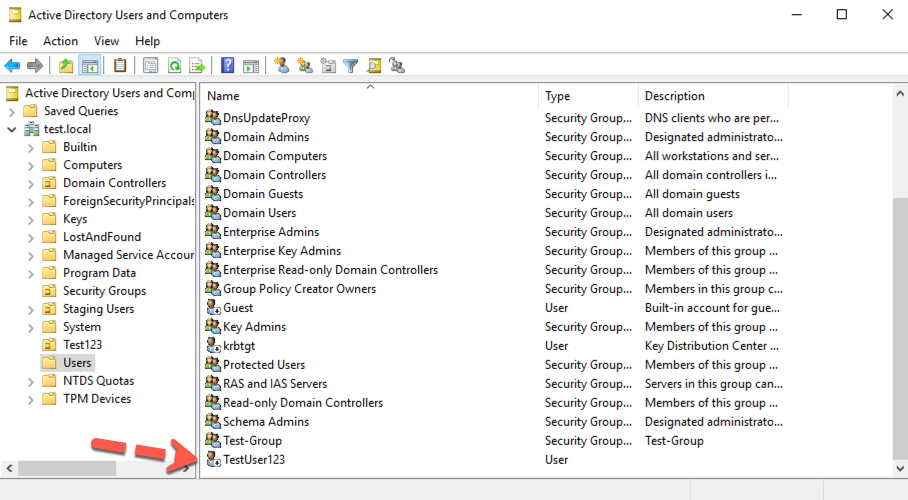Open the Action menu
The width and height of the screenshot is (908, 500).
pos(60,41)
